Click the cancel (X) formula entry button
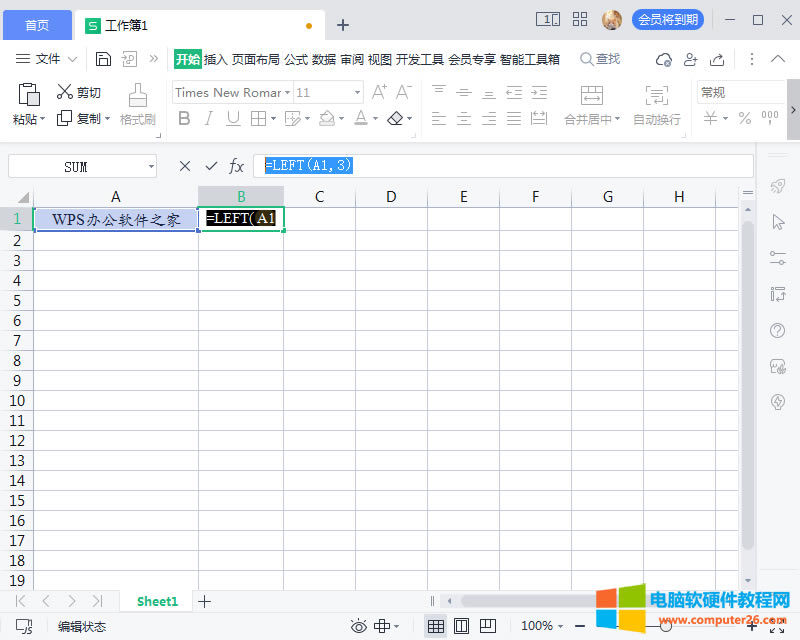800x640 pixels. point(185,166)
